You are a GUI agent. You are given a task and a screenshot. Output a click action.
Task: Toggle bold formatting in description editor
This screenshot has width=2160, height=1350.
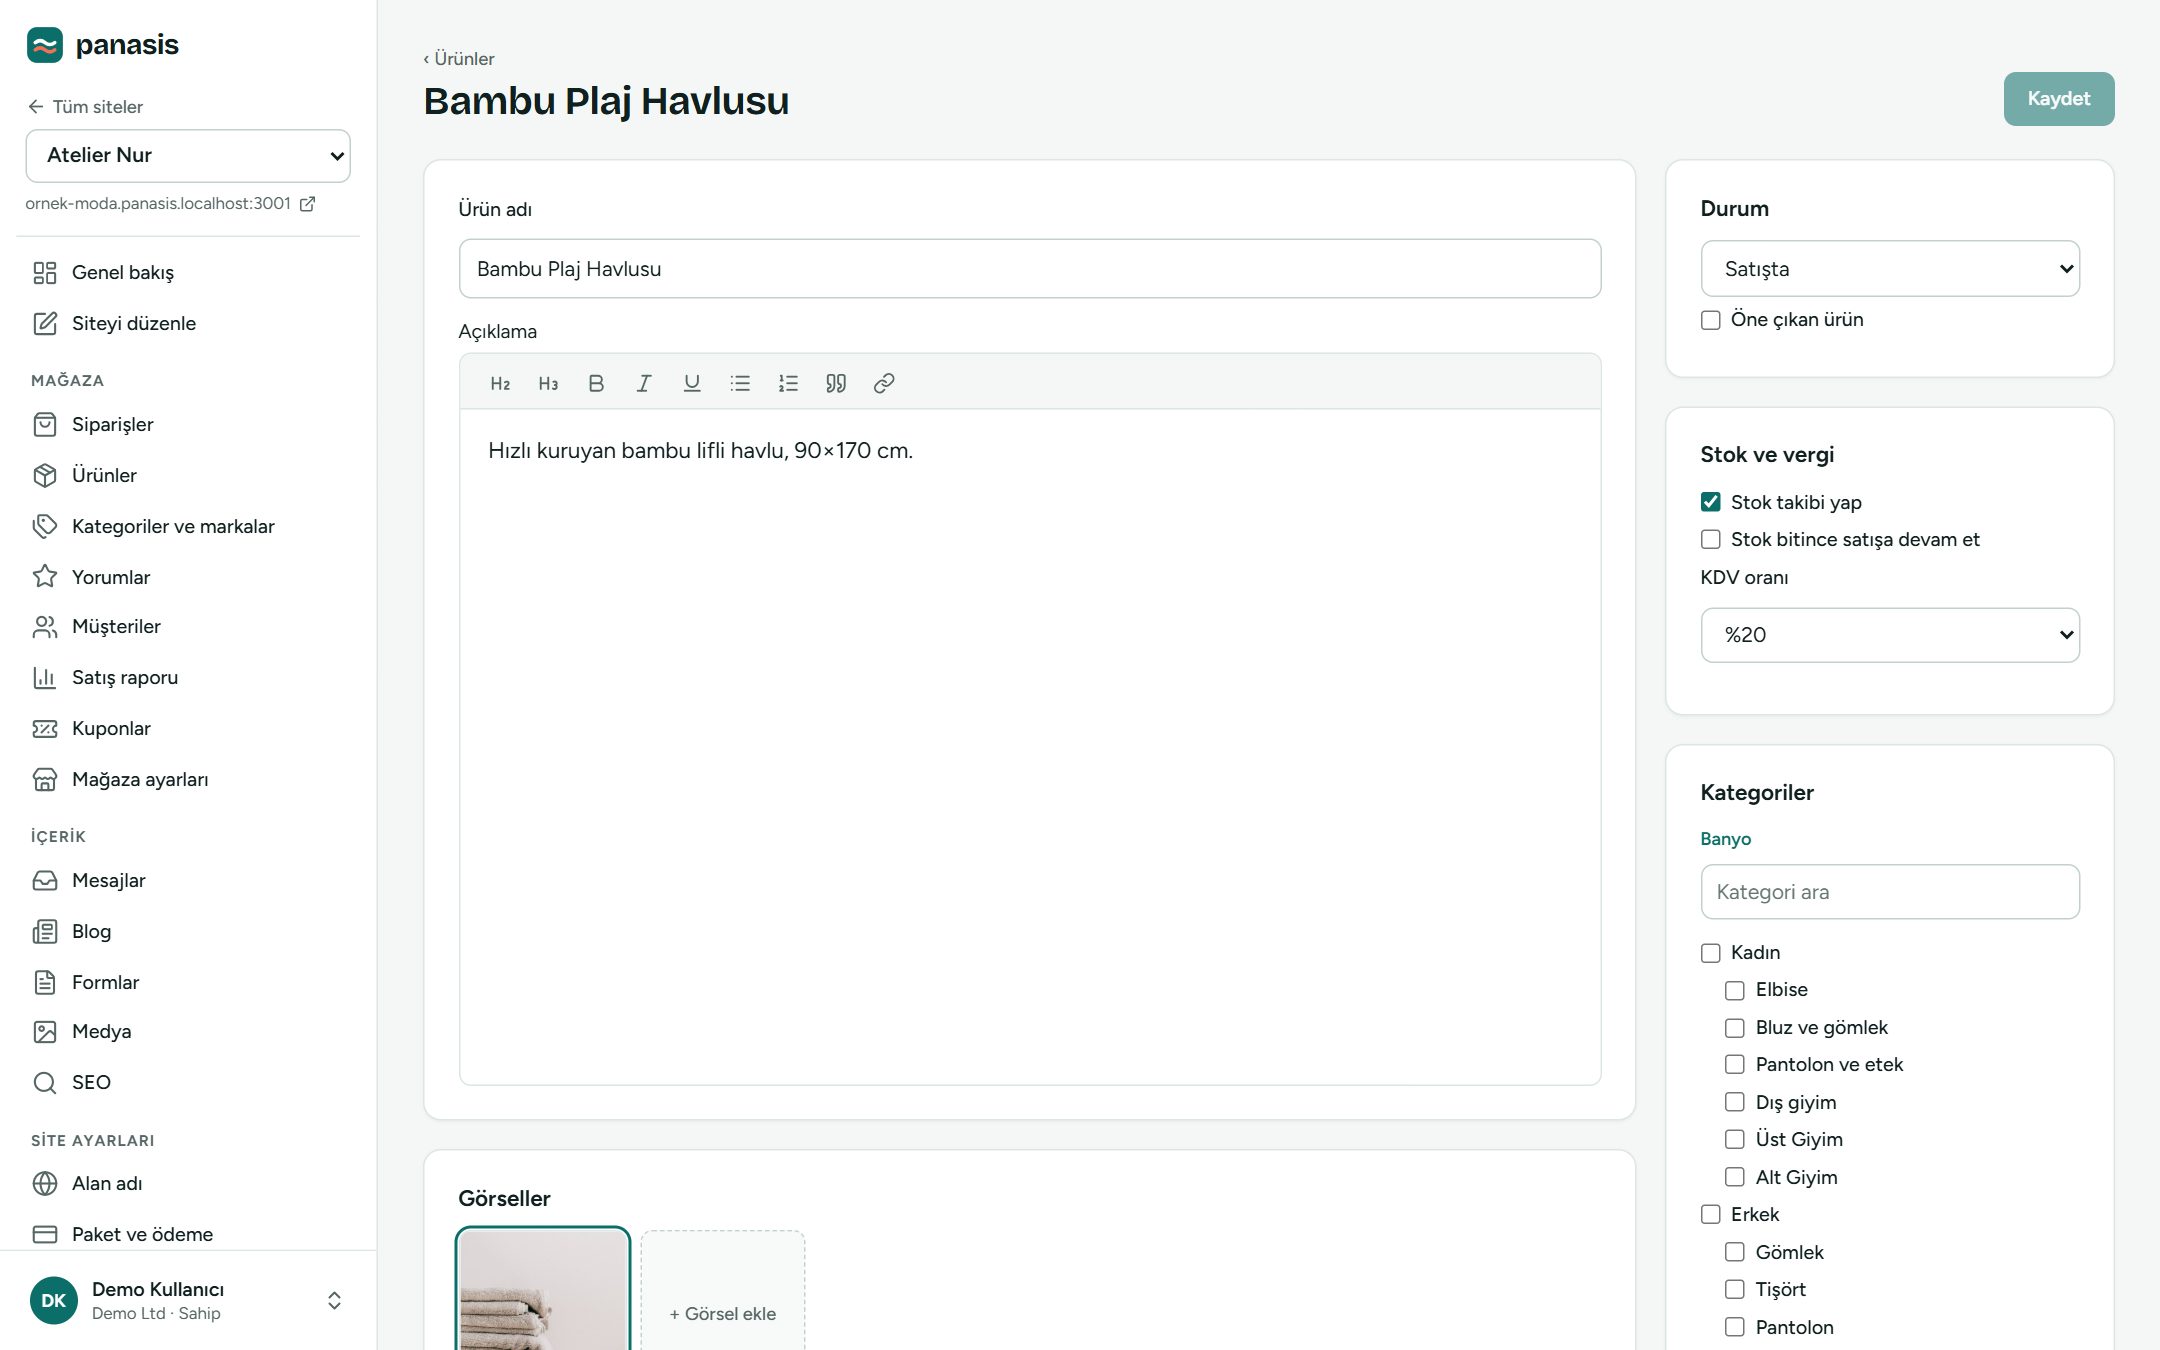point(596,384)
